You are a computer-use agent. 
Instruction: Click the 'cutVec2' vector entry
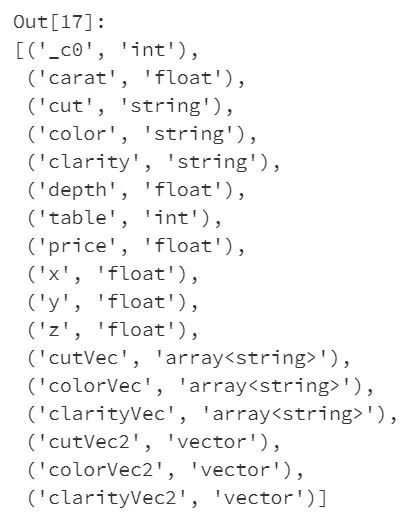click(x=153, y=443)
